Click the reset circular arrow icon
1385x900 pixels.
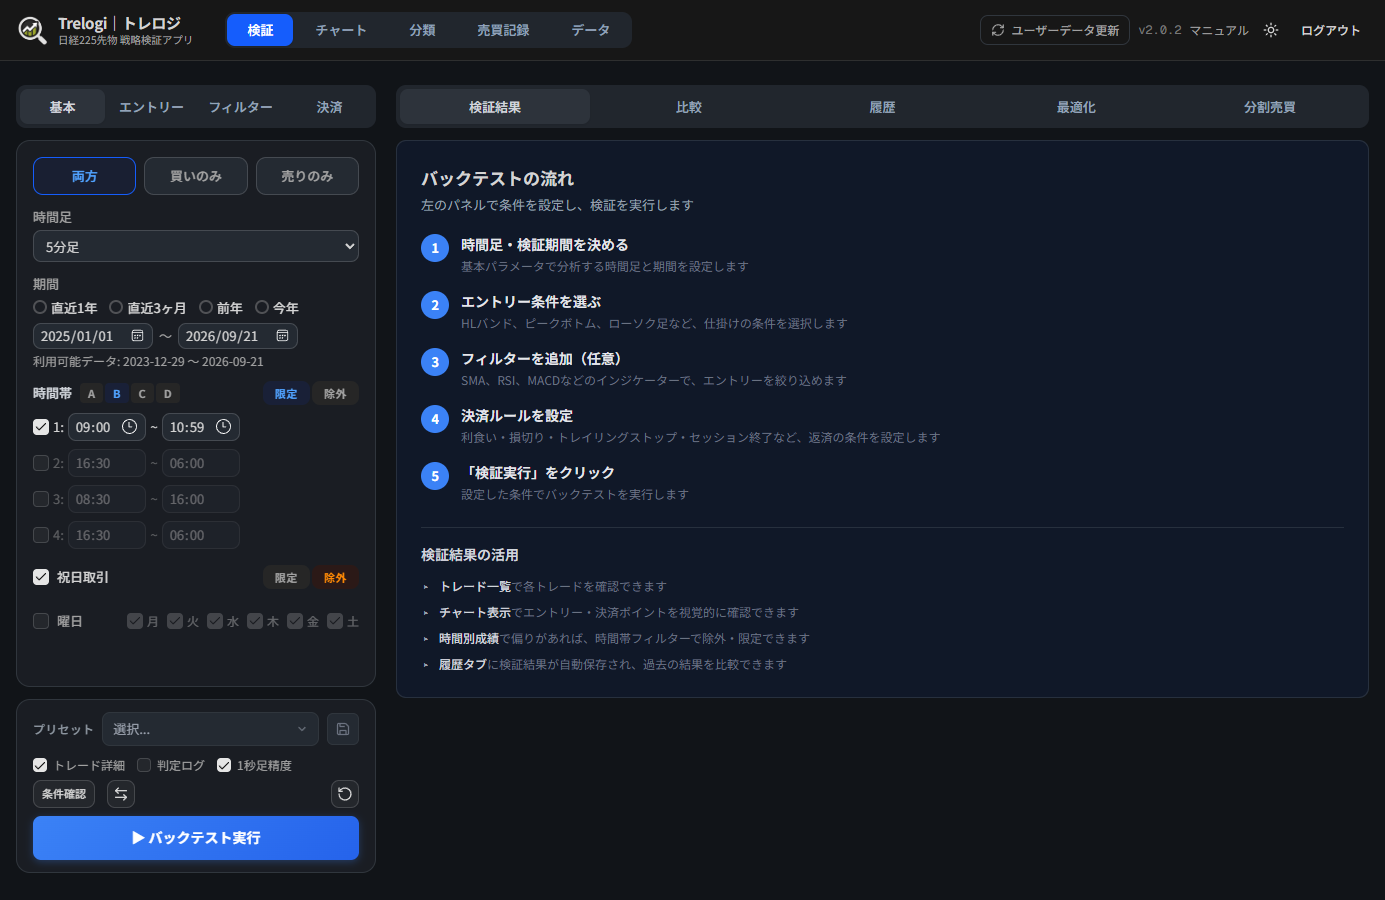[345, 794]
